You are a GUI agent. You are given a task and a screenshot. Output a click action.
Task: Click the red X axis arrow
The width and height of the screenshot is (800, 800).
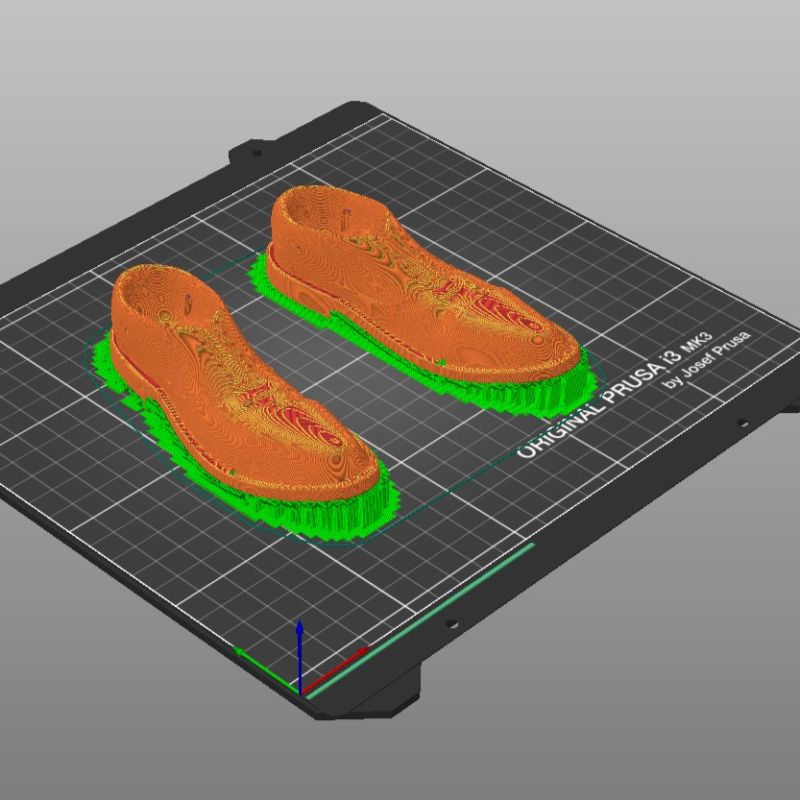[340, 663]
